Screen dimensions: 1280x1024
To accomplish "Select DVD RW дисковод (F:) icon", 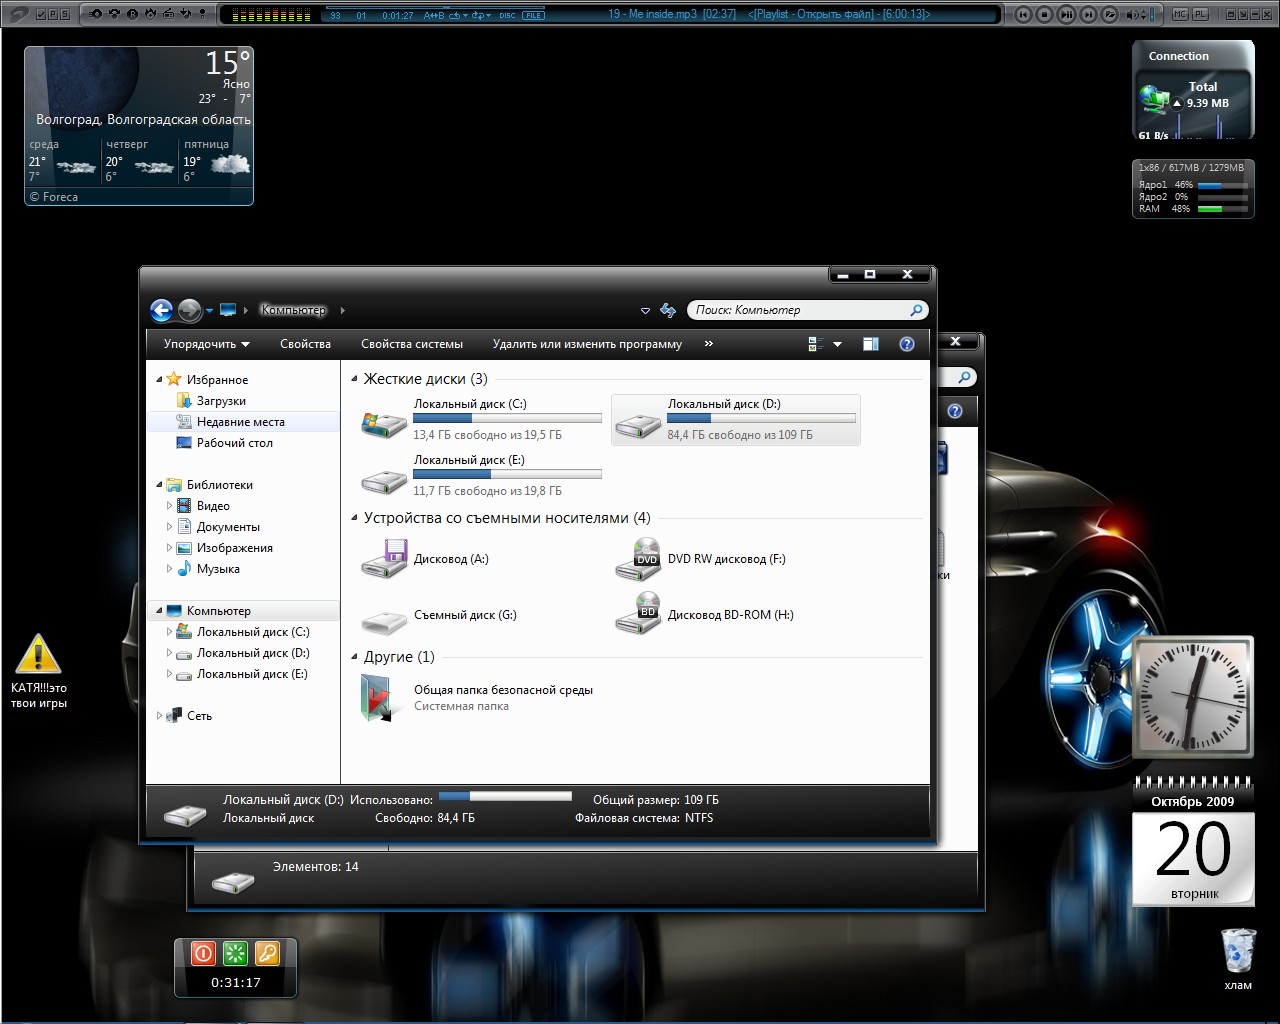I will click(x=637, y=559).
